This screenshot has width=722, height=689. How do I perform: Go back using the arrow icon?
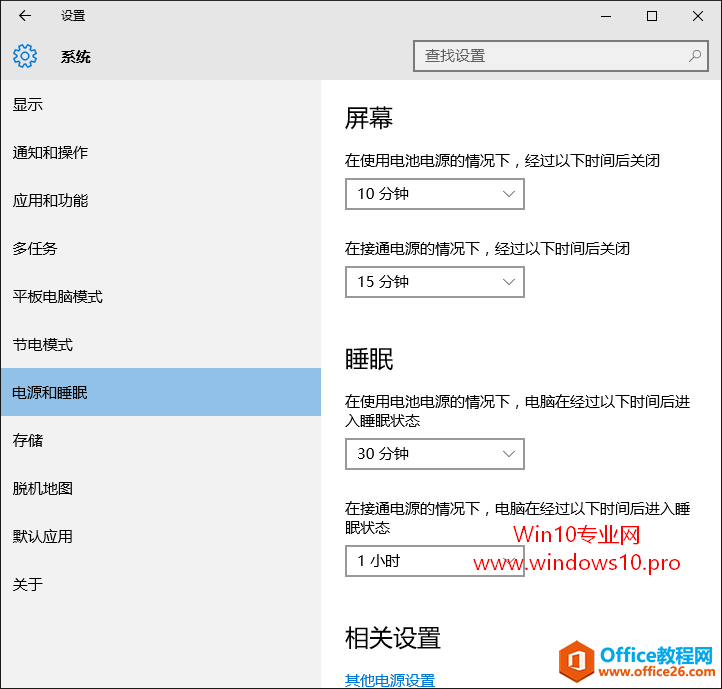(25, 16)
